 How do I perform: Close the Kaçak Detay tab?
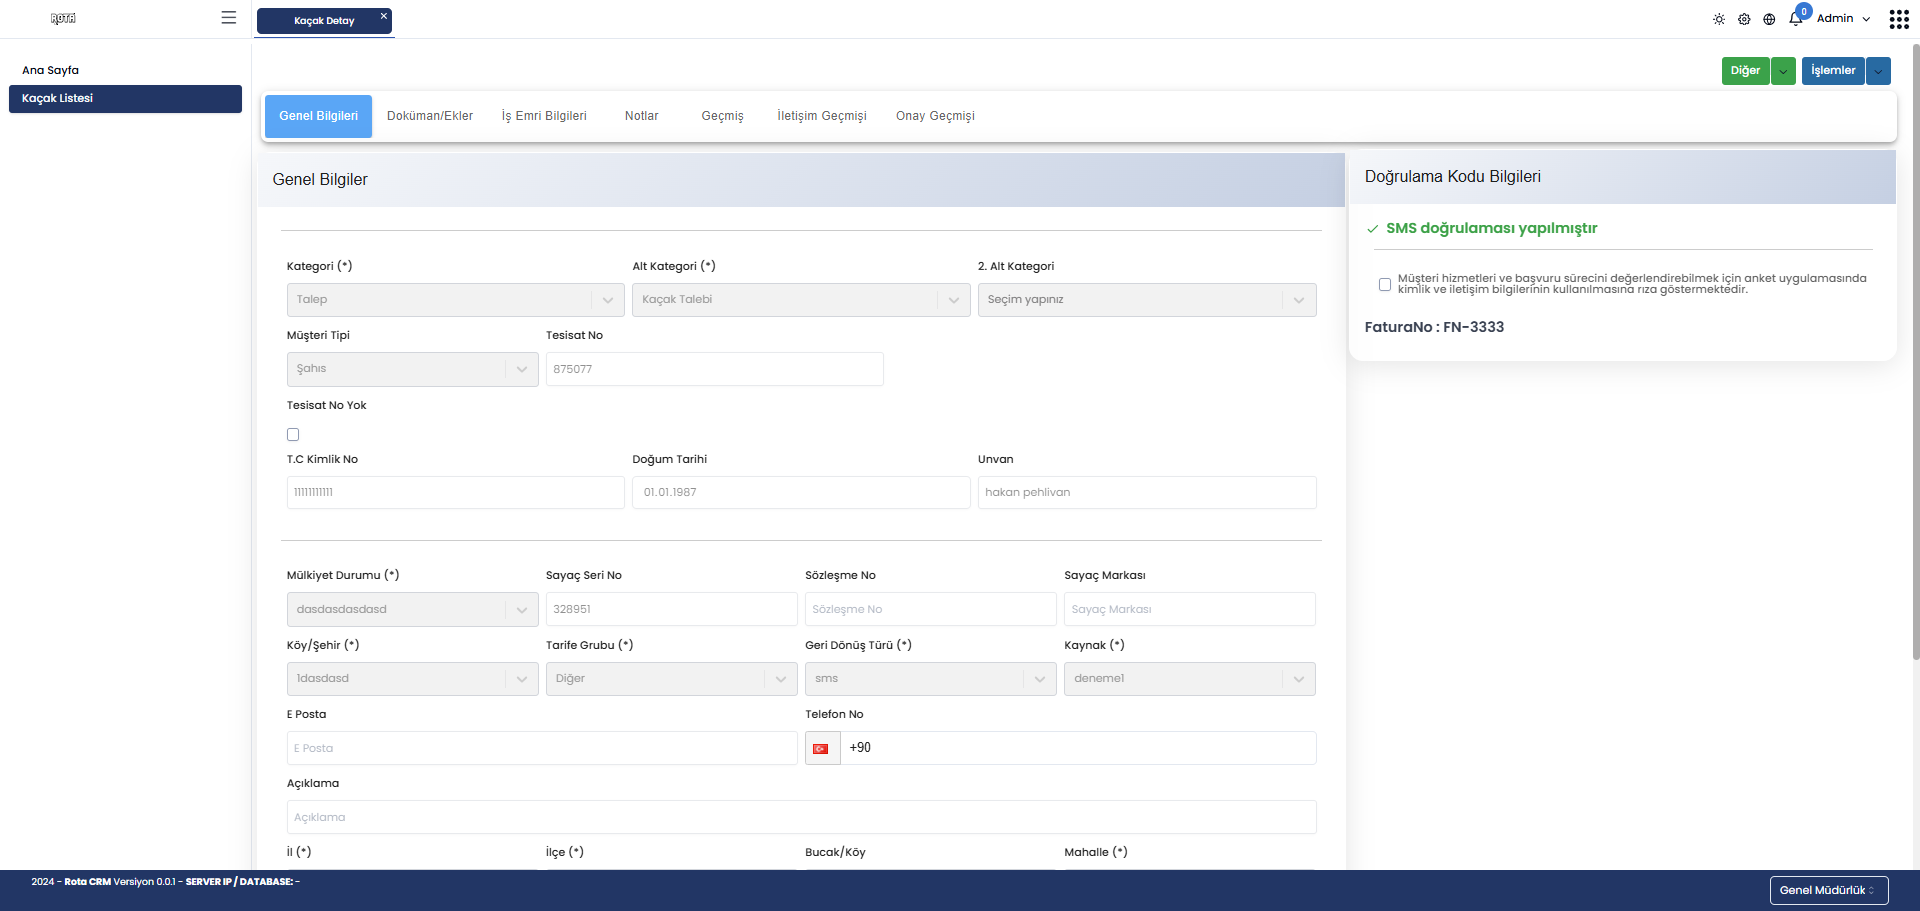tap(383, 16)
